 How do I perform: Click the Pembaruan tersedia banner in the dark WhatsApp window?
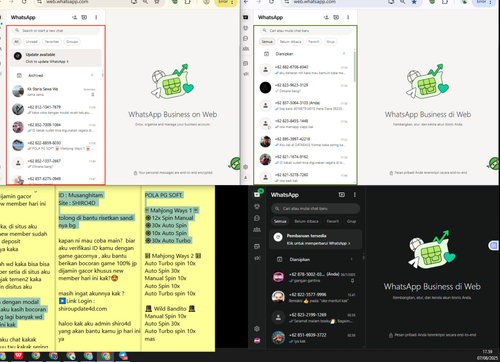tap(315, 239)
